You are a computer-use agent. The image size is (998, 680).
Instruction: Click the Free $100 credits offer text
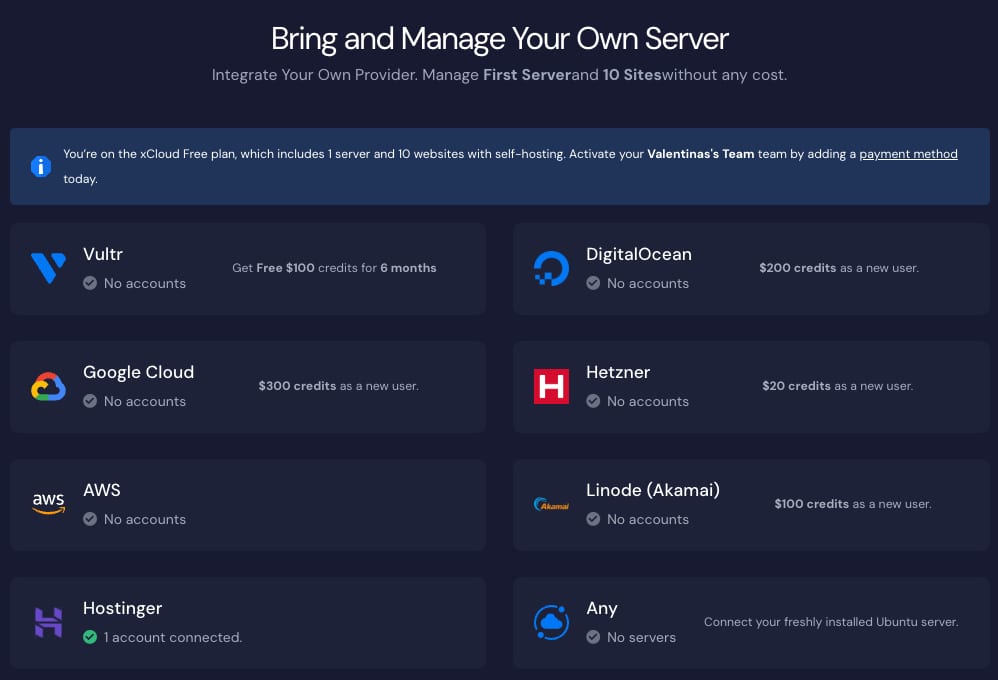click(x=334, y=268)
